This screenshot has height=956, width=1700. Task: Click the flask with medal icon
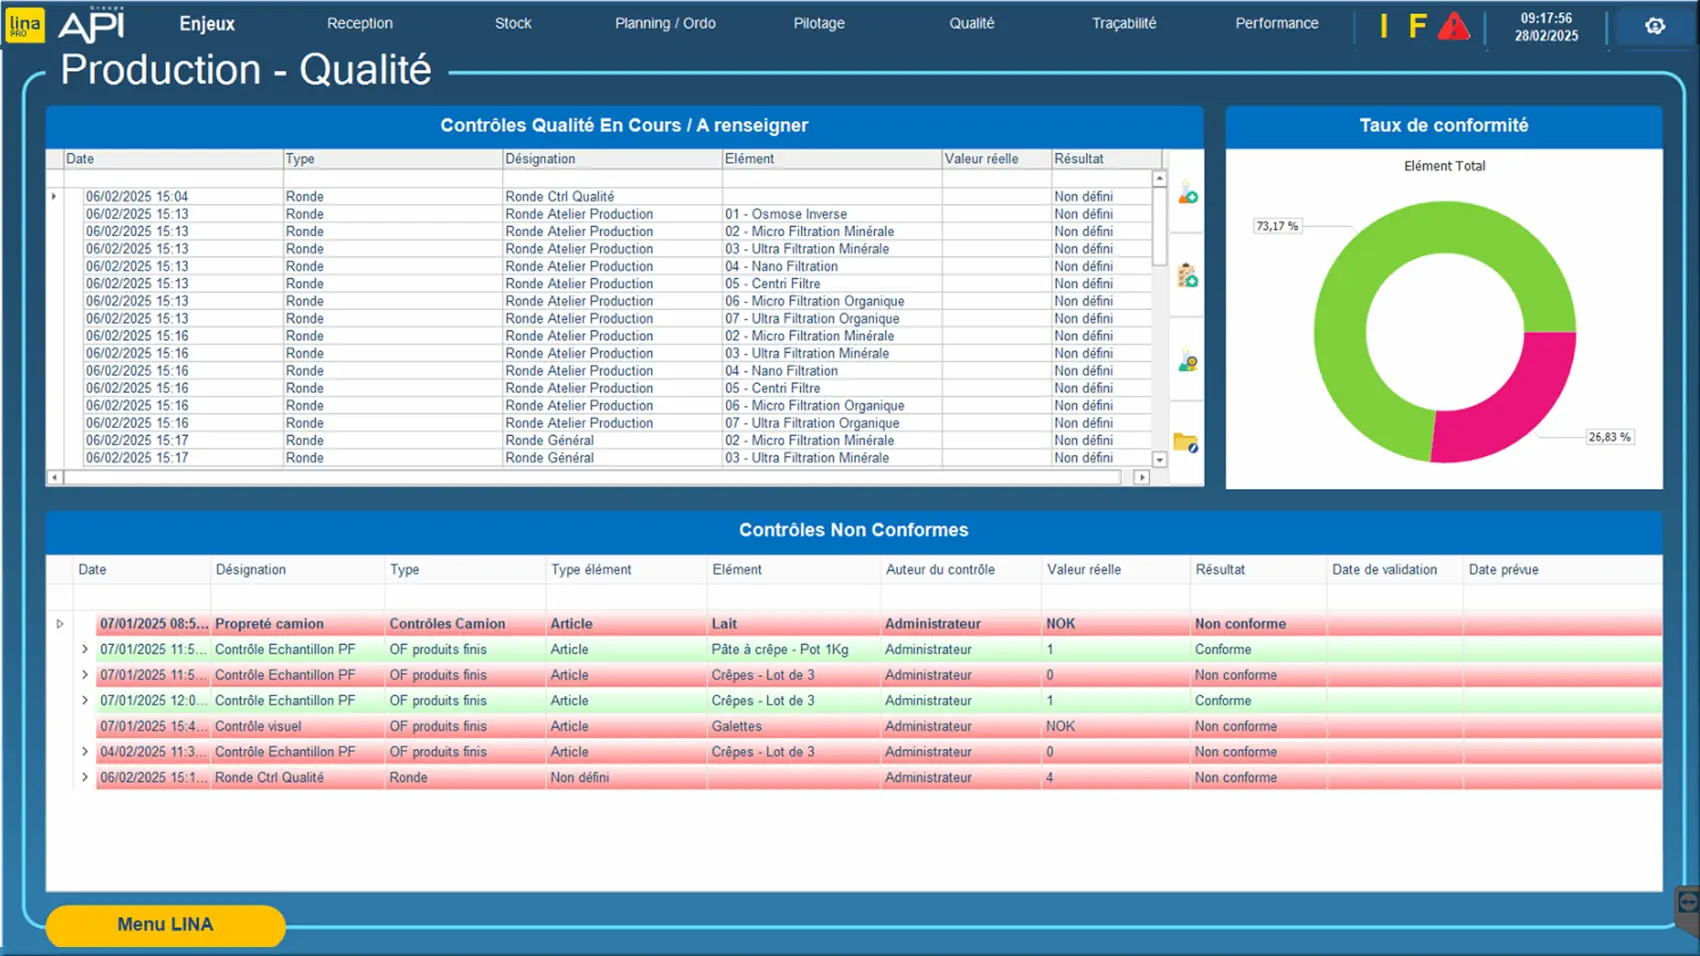pyautogui.click(x=1187, y=361)
